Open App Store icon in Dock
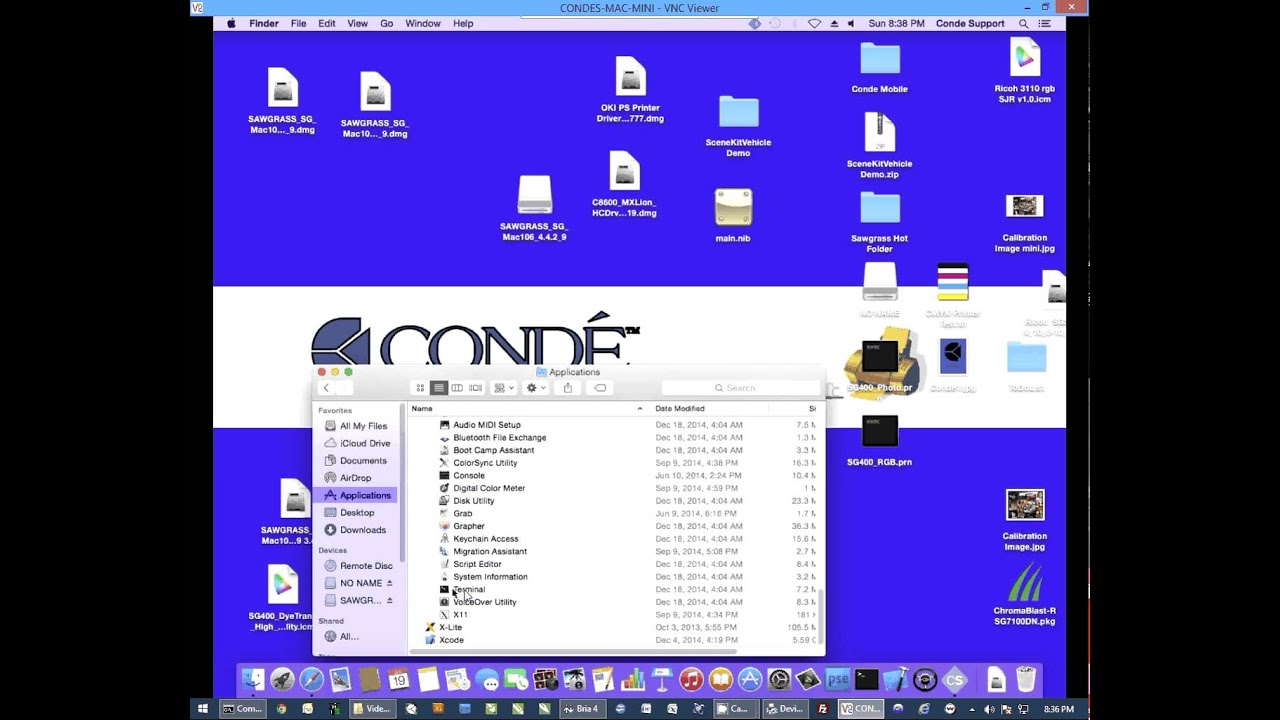 (x=749, y=680)
